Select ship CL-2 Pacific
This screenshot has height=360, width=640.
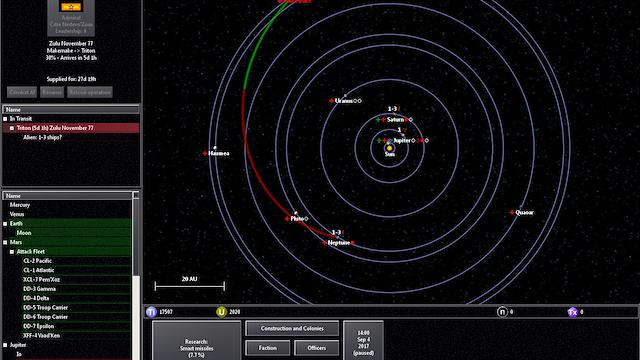click(x=38, y=261)
